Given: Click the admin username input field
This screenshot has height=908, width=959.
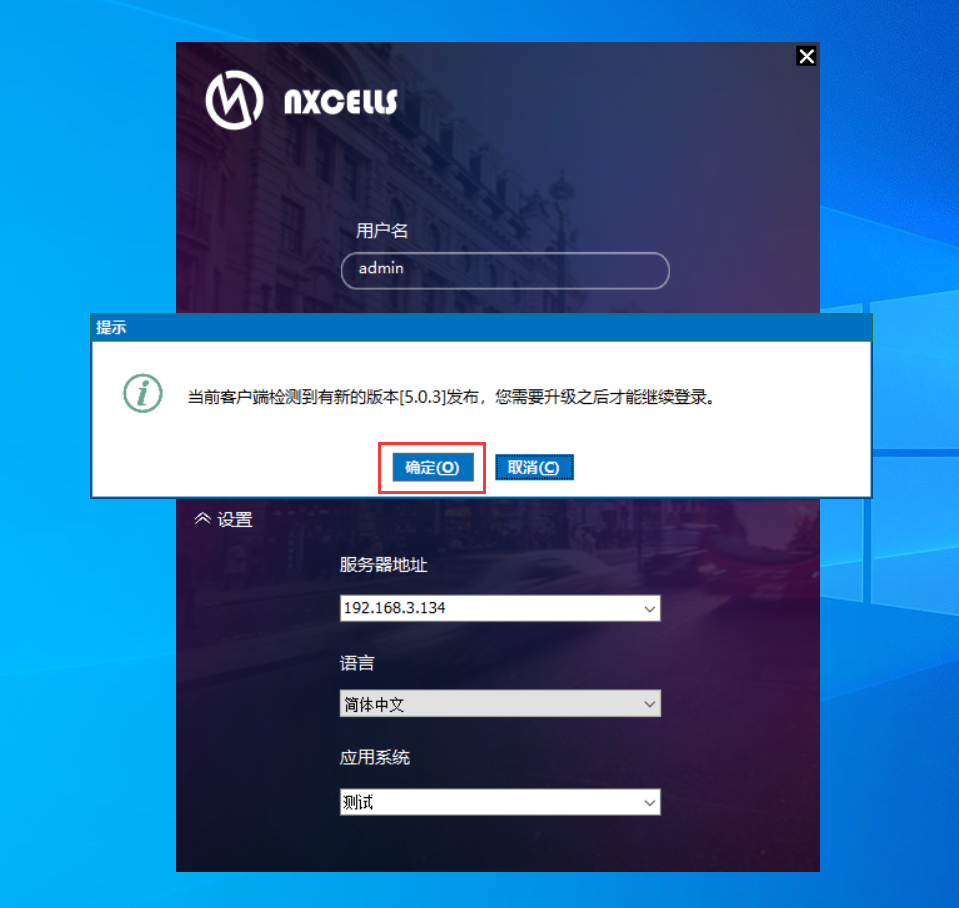Looking at the screenshot, I should [505, 270].
